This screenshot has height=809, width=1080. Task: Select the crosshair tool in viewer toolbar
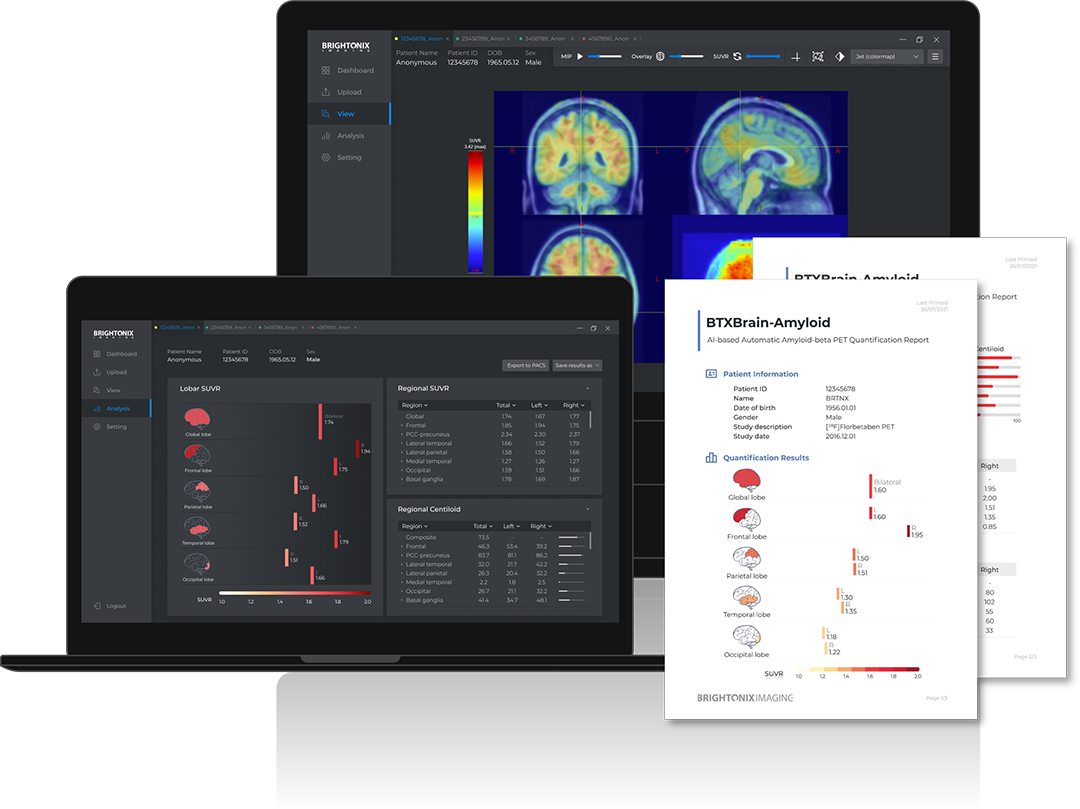796,57
